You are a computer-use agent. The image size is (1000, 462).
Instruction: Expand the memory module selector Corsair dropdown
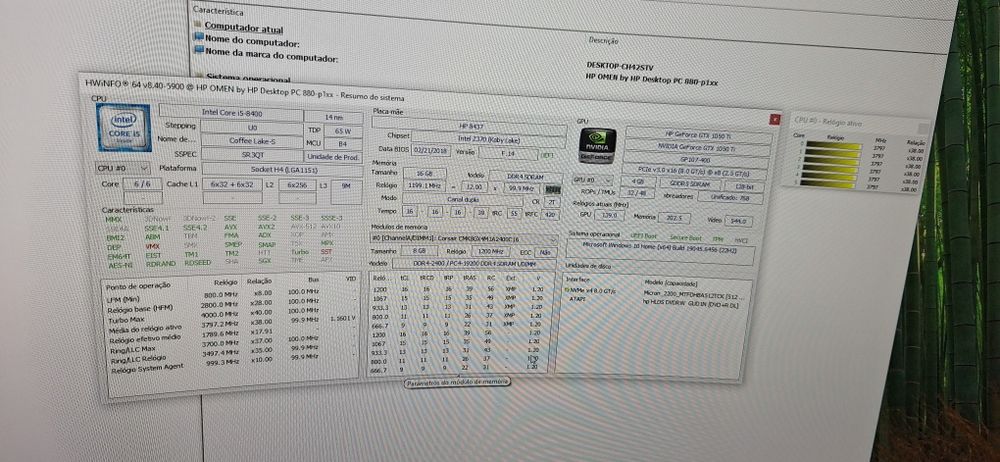(x=464, y=239)
